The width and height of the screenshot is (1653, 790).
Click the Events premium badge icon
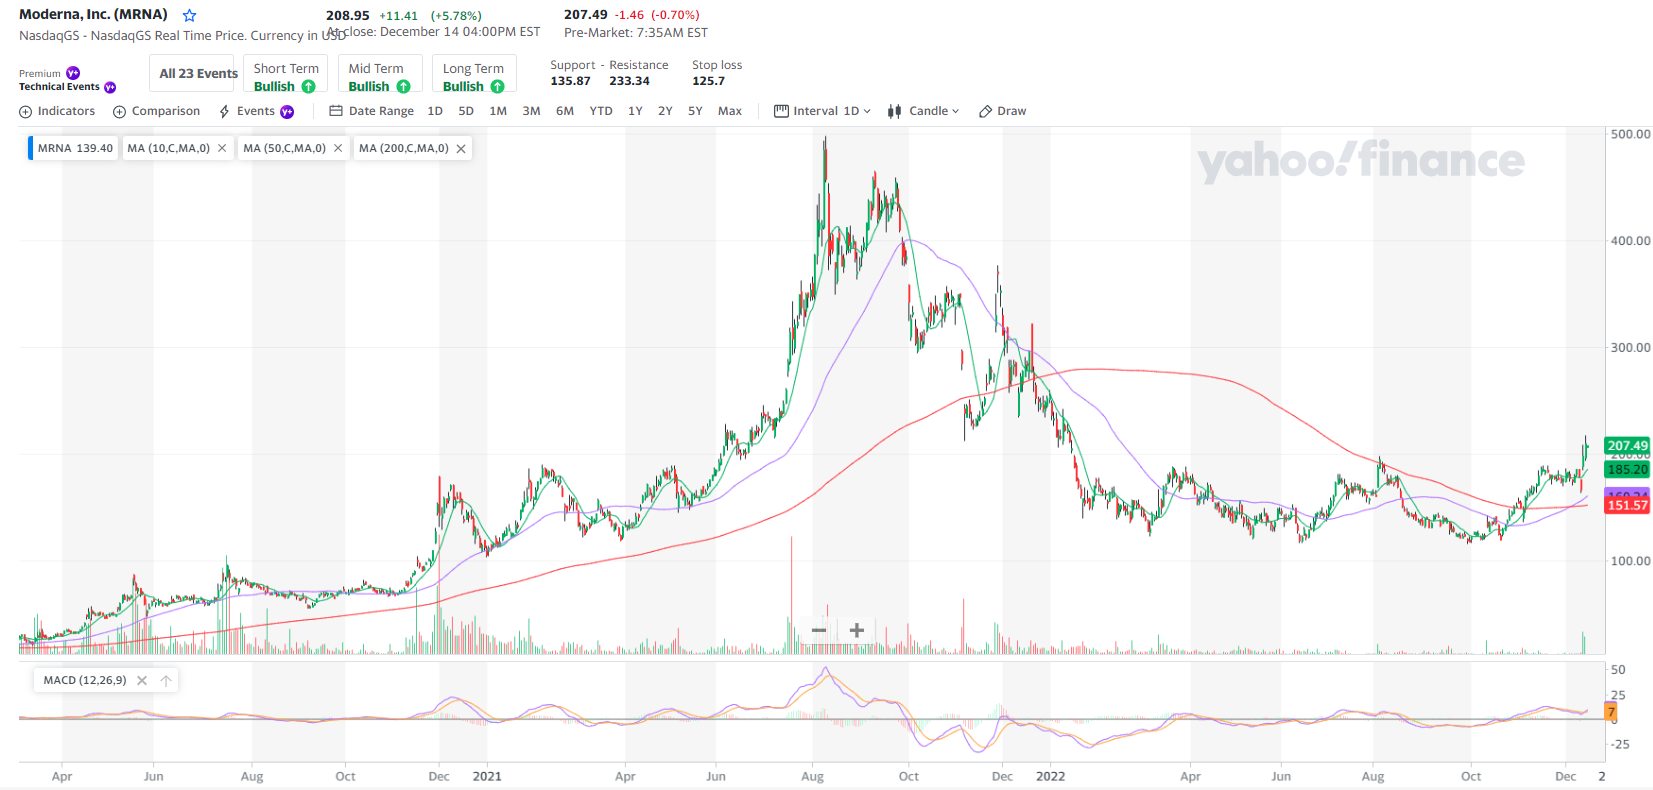click(287, 111)
